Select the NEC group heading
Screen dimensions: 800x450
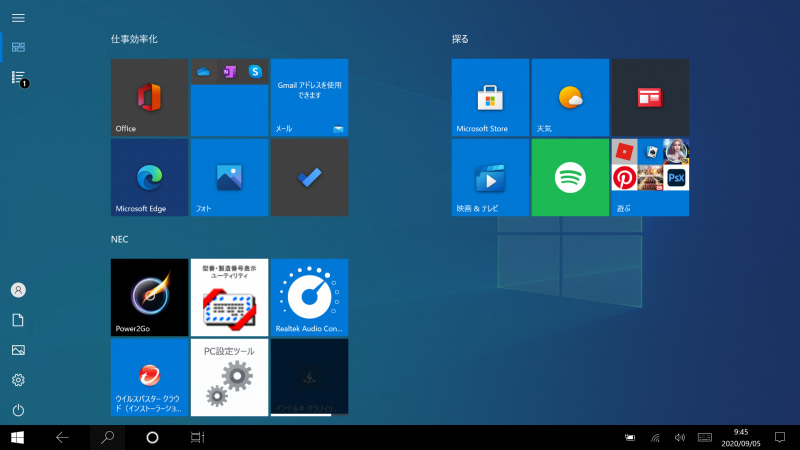pos(119,239)
